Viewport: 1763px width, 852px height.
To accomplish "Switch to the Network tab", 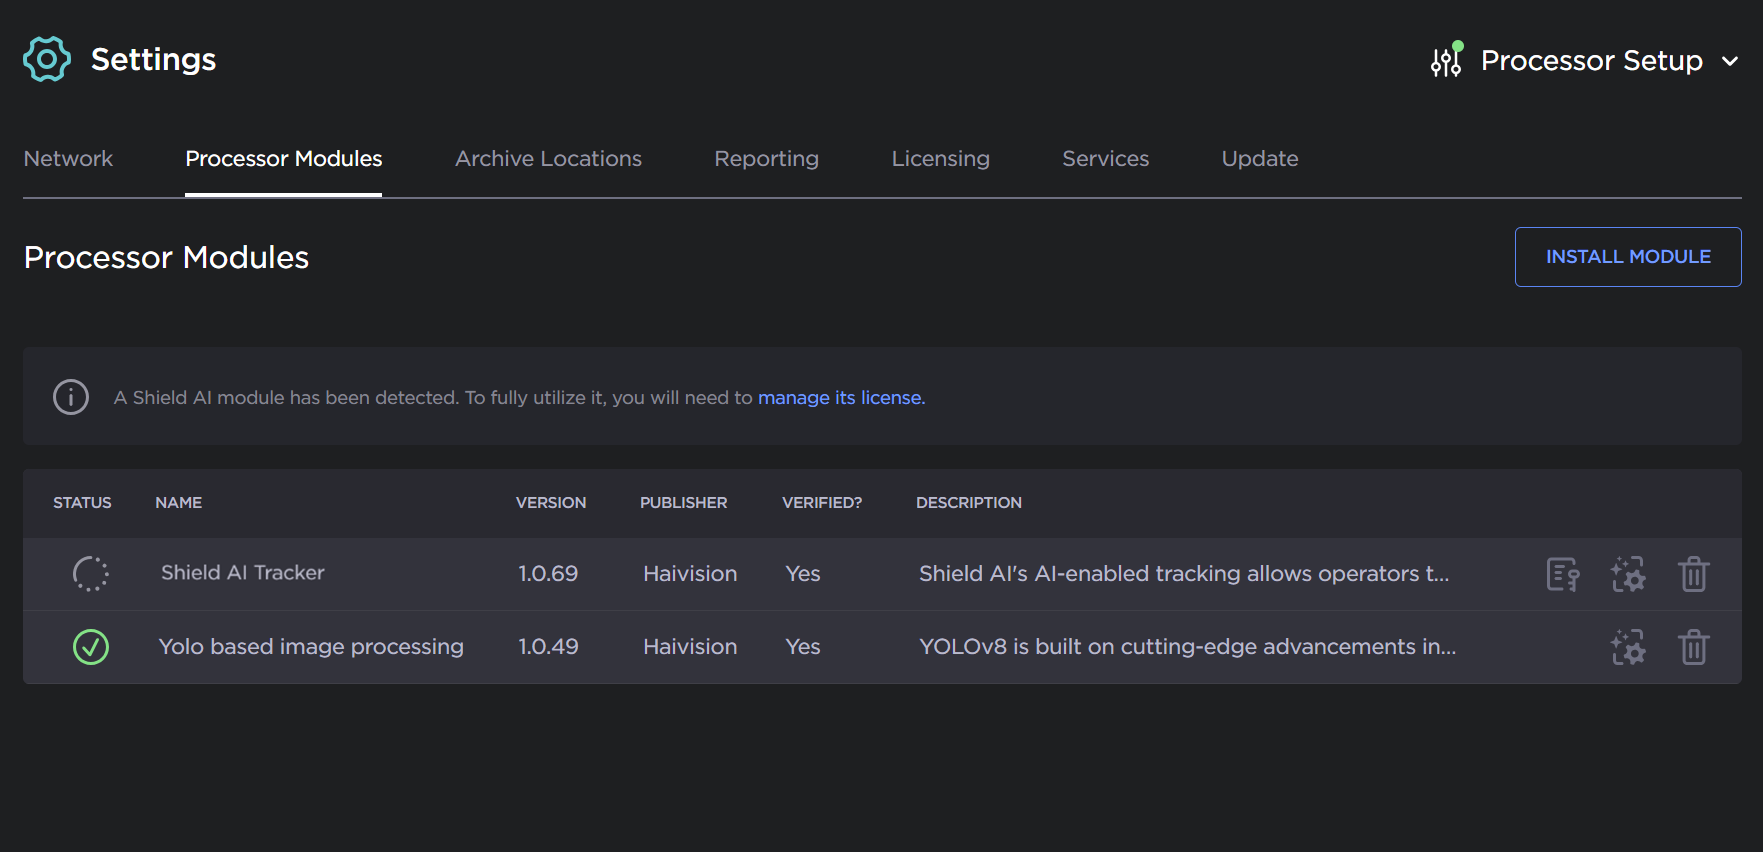I will 68,159.
